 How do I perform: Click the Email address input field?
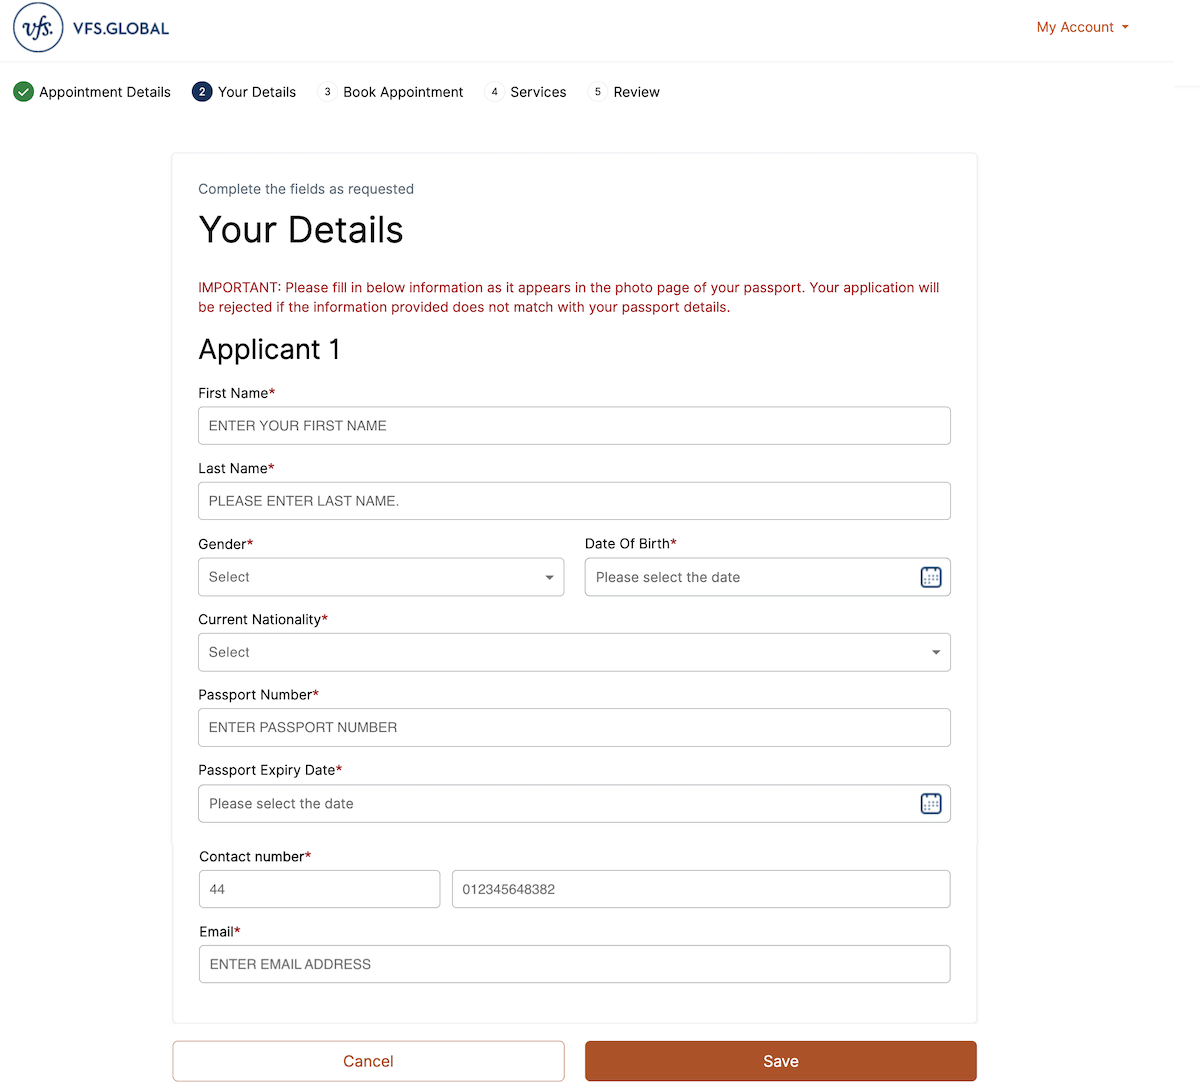pos(574,963)
